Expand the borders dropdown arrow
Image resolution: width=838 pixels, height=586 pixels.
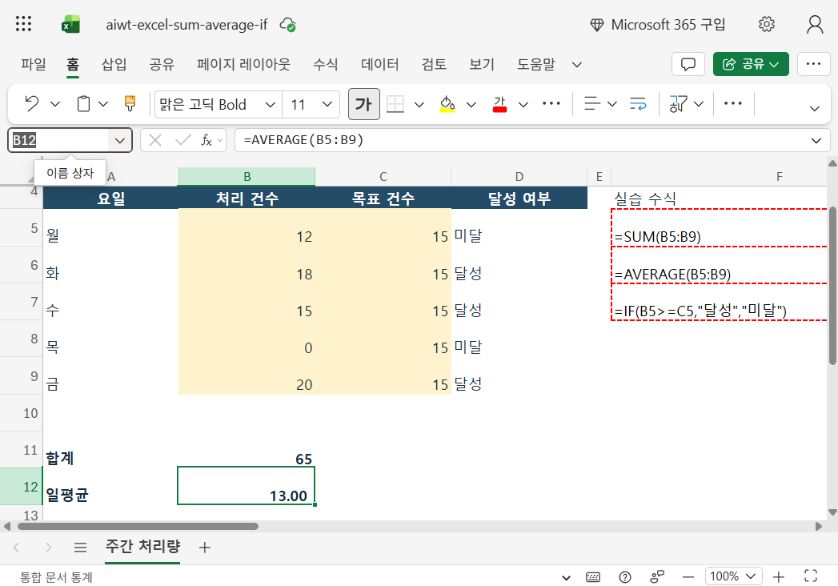pyautogui.click(x=419, y=104)
